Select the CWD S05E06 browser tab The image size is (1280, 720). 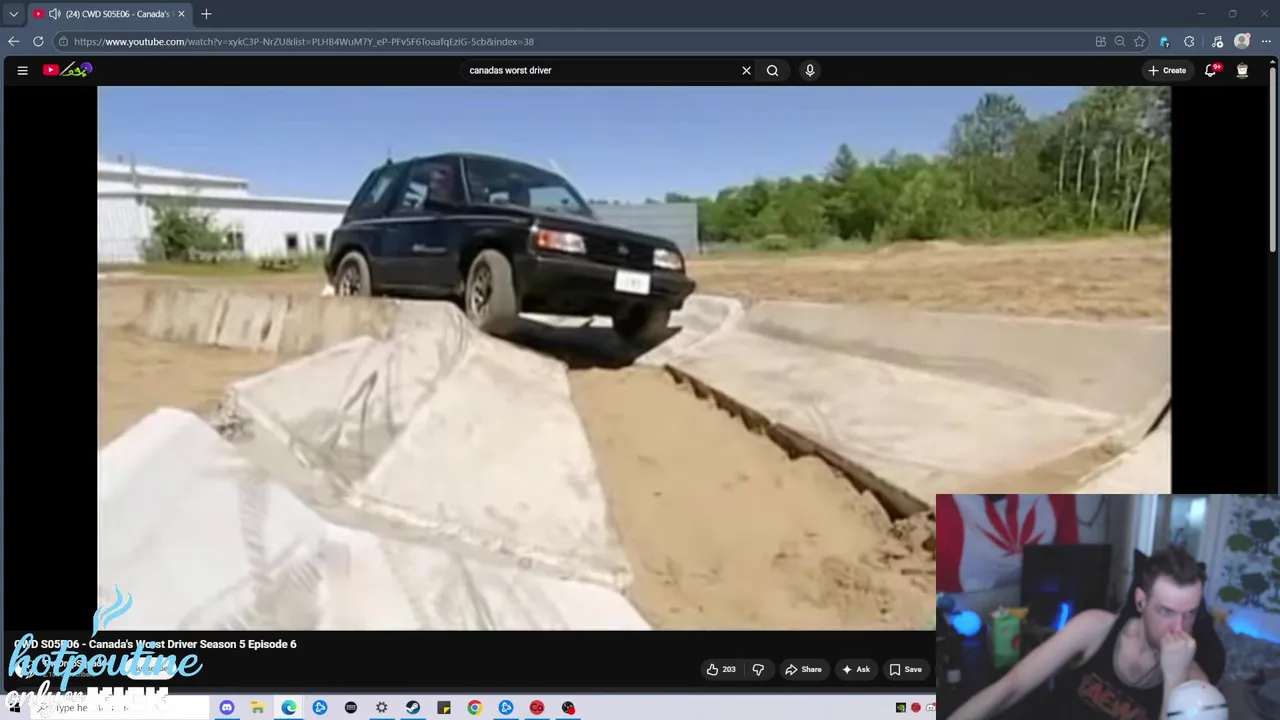(109, 14)
